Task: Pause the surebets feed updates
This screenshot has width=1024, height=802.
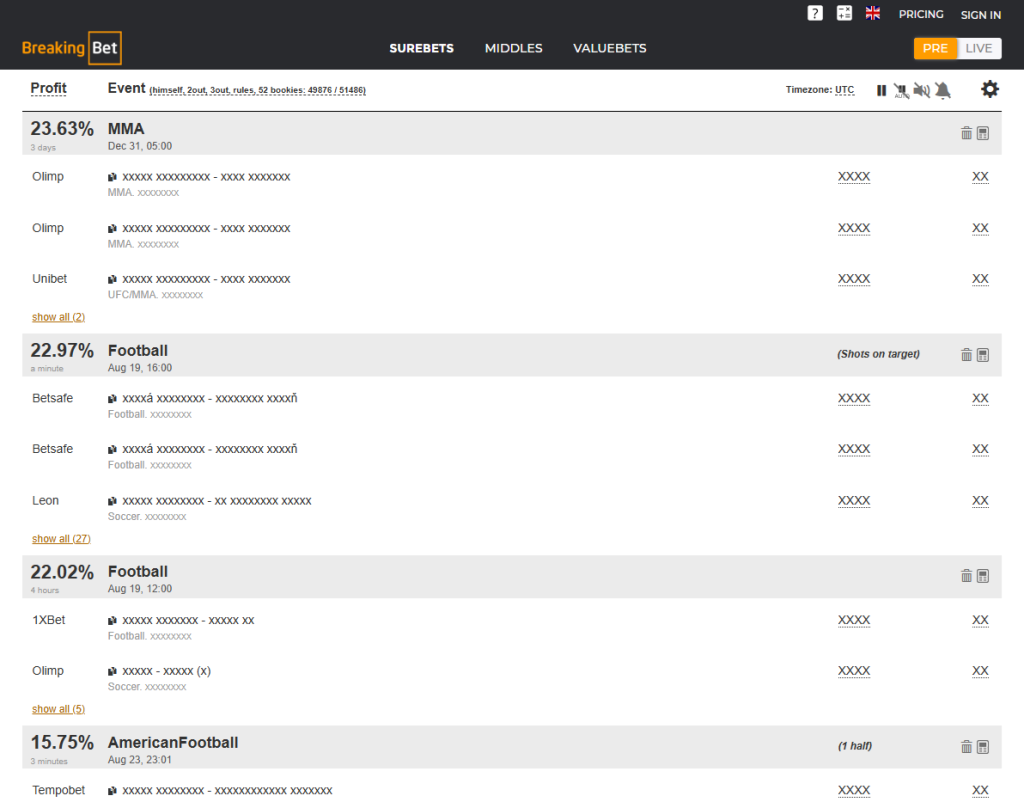Action: [x=881, y=90]
